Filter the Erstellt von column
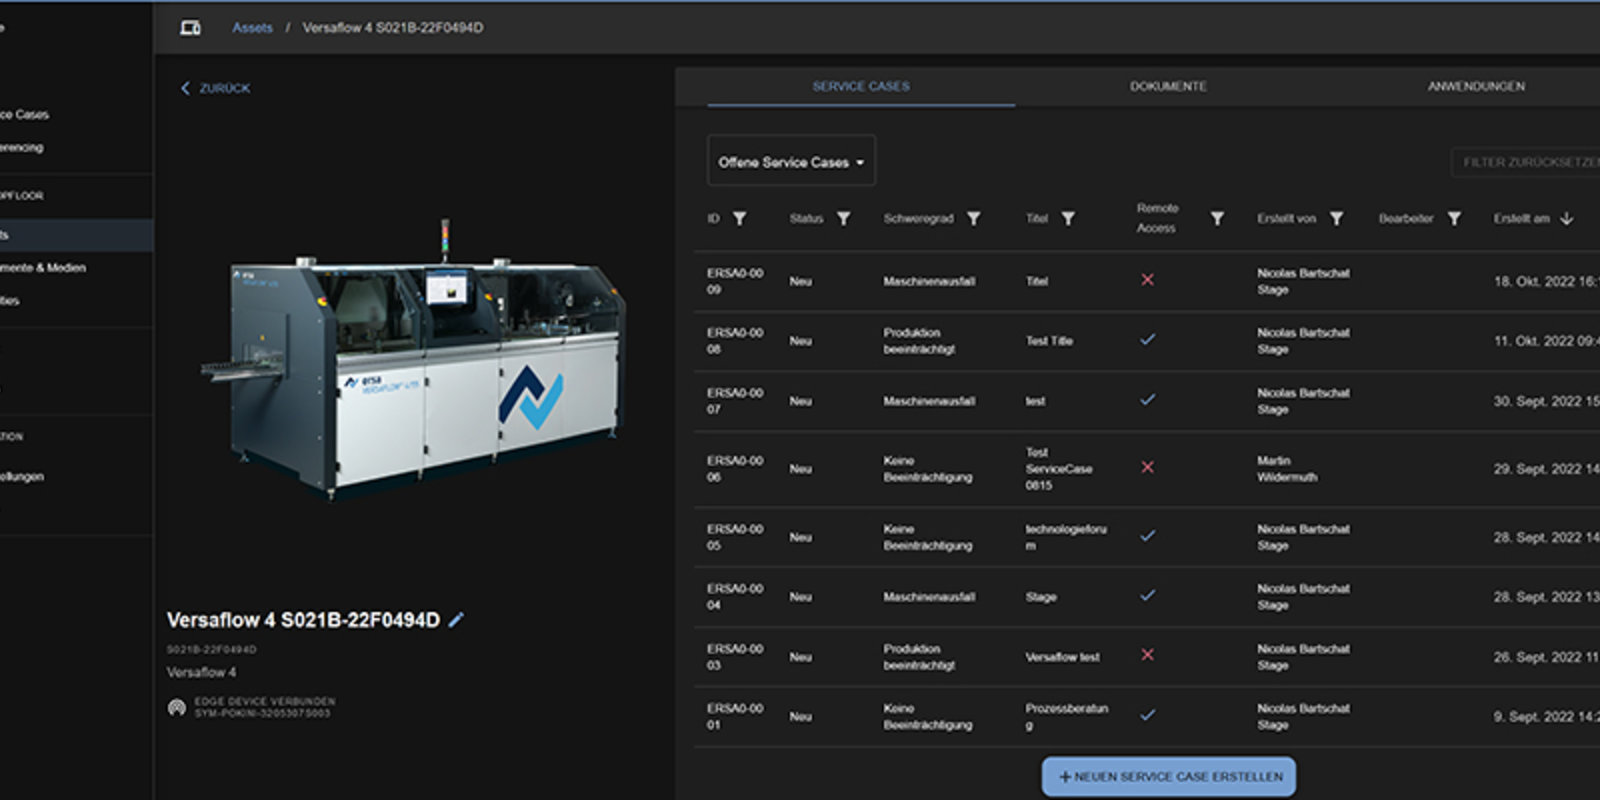The width and height of the screenshot is (1600, 800). (1336, 218)
